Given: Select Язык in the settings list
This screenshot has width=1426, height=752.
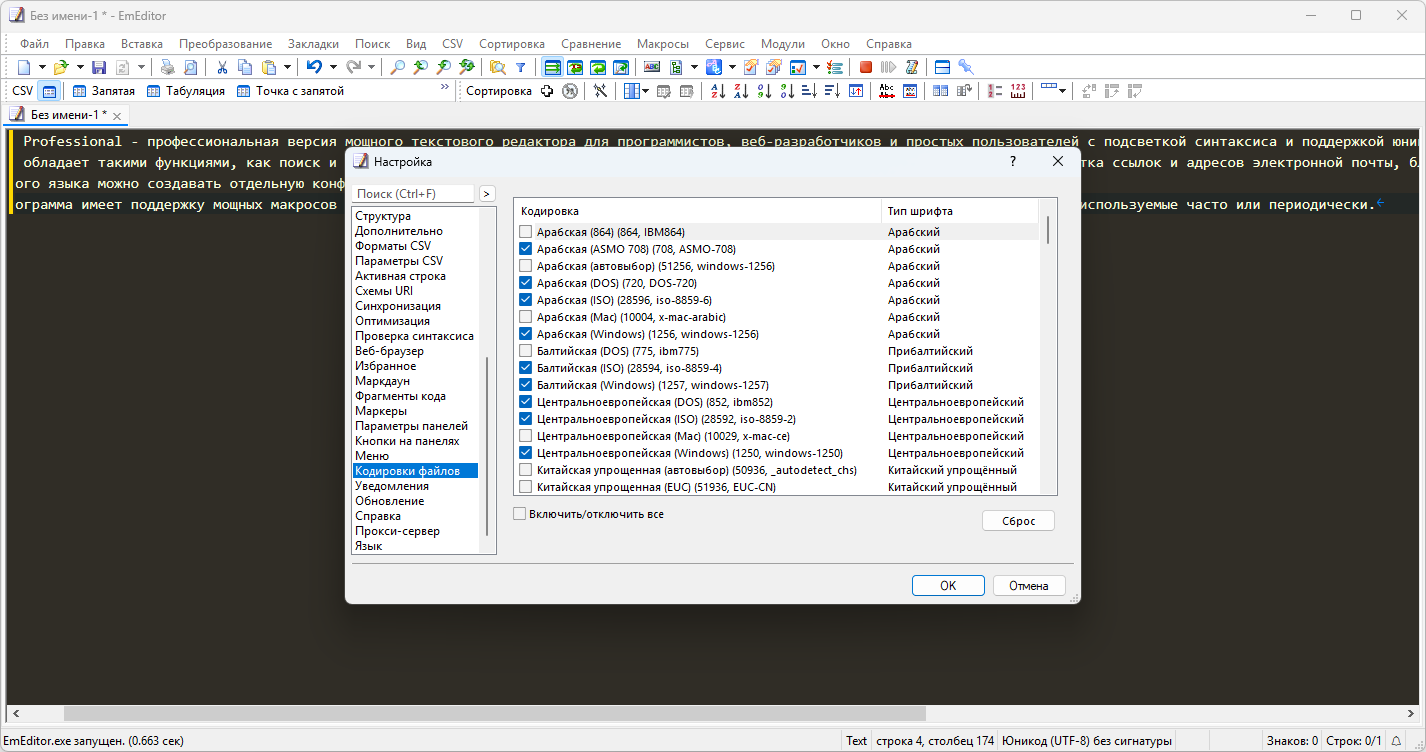Looking at the screenshot, I should (368, 546).
